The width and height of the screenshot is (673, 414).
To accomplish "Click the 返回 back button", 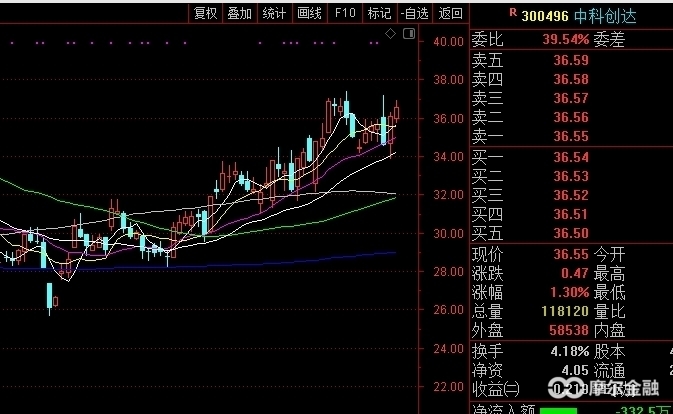I will [450, 13].
